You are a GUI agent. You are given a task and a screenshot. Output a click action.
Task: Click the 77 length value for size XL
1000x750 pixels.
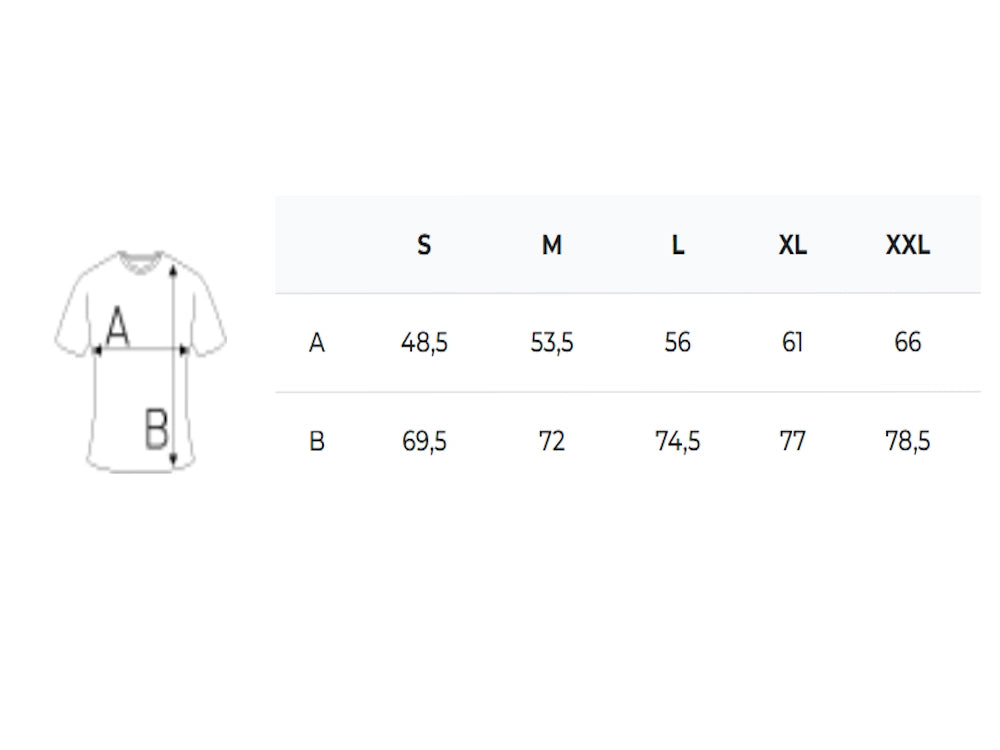coord(793,441)
